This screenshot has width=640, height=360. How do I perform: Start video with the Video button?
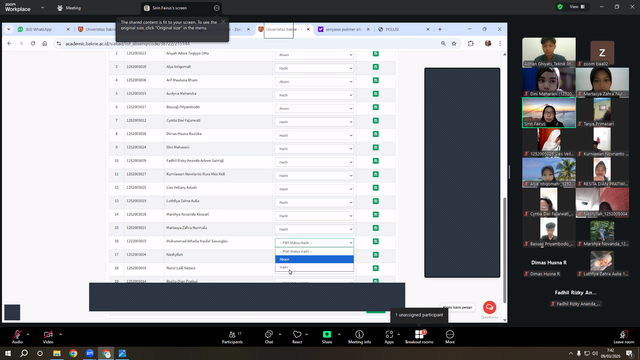point(48,337)
